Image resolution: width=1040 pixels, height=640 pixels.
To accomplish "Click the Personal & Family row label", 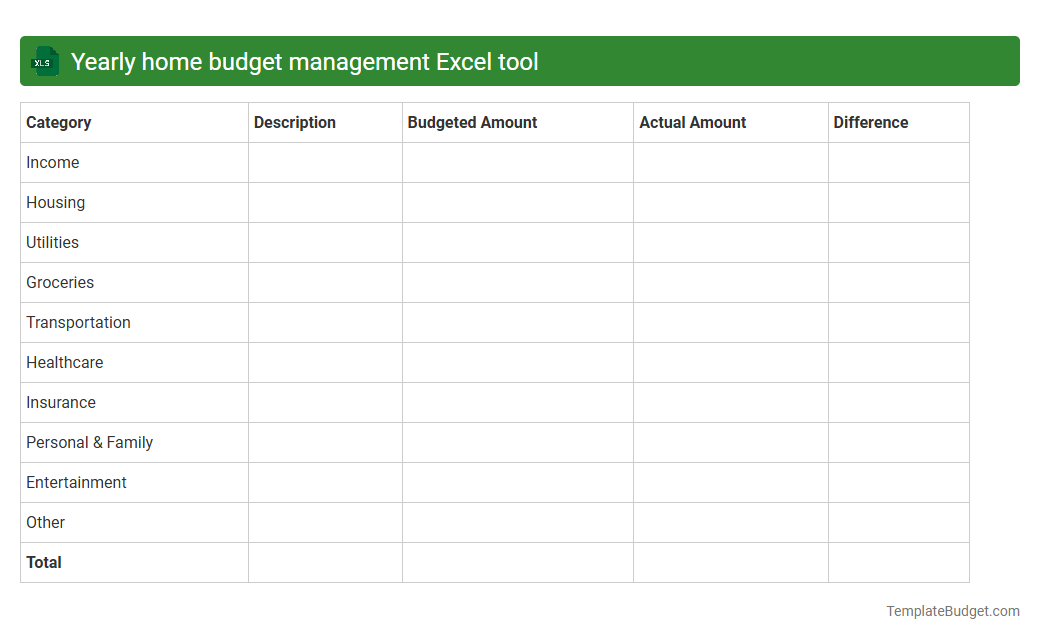I will click(x=89, y=442).
